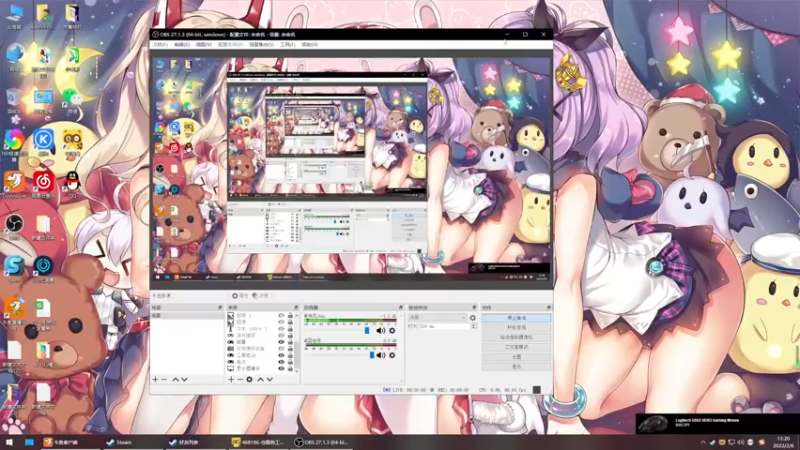Expand the system tray hidden icons chevron
800x450 pixels.
point(703,442)
